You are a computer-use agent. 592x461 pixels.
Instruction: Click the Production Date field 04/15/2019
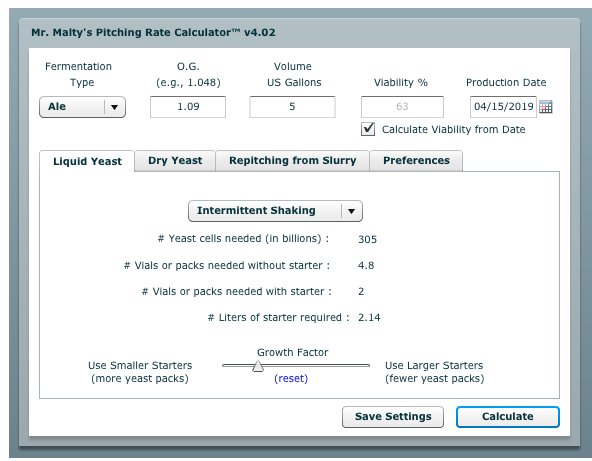(x=503, y=107)
